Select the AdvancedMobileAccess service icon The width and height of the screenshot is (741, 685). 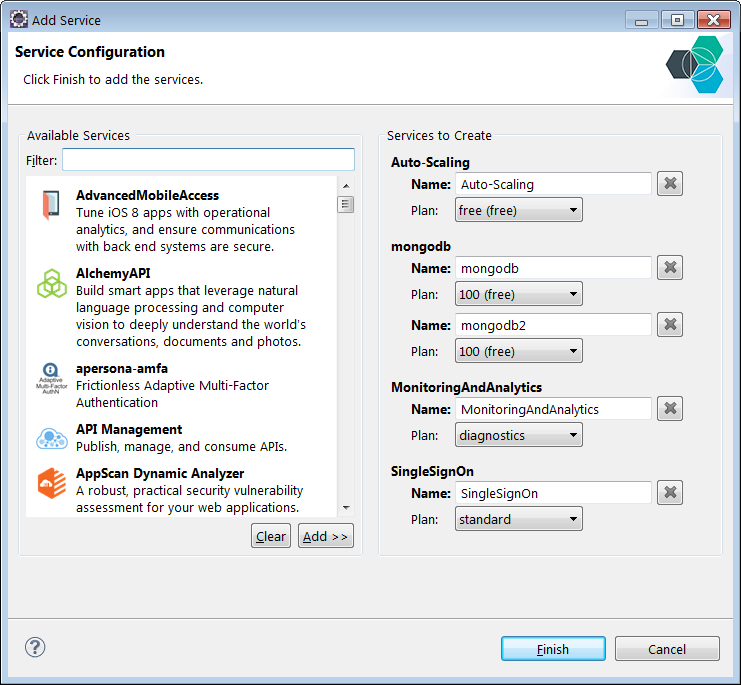(51, 205)
